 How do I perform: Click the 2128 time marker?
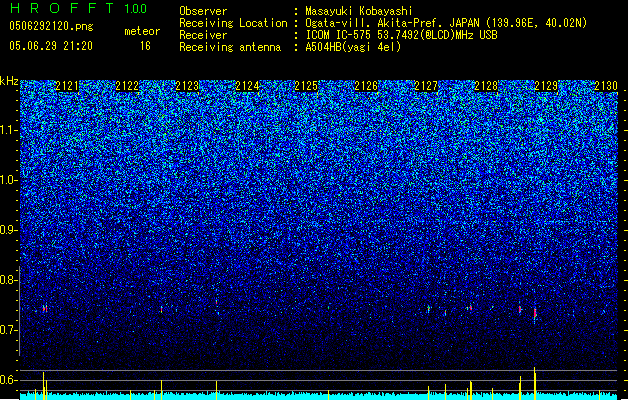coord(486,86)
